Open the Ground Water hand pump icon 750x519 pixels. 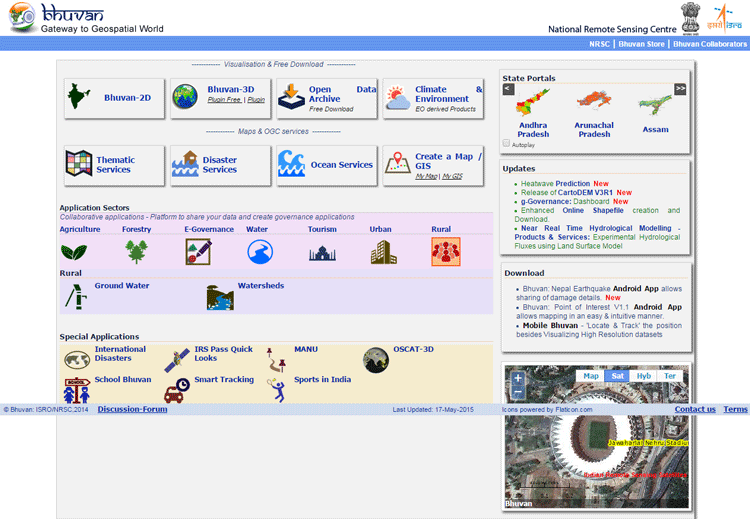[76, 297]
